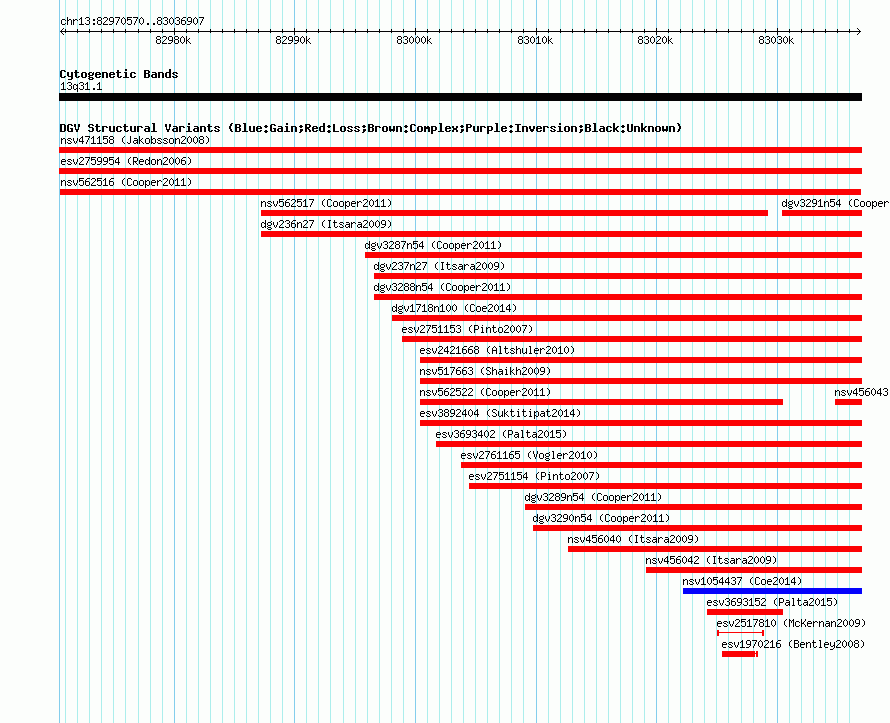Click the nsv562517 (Cooper2011) label
This screenshot has width=890, height=723.
click(326, 203)
